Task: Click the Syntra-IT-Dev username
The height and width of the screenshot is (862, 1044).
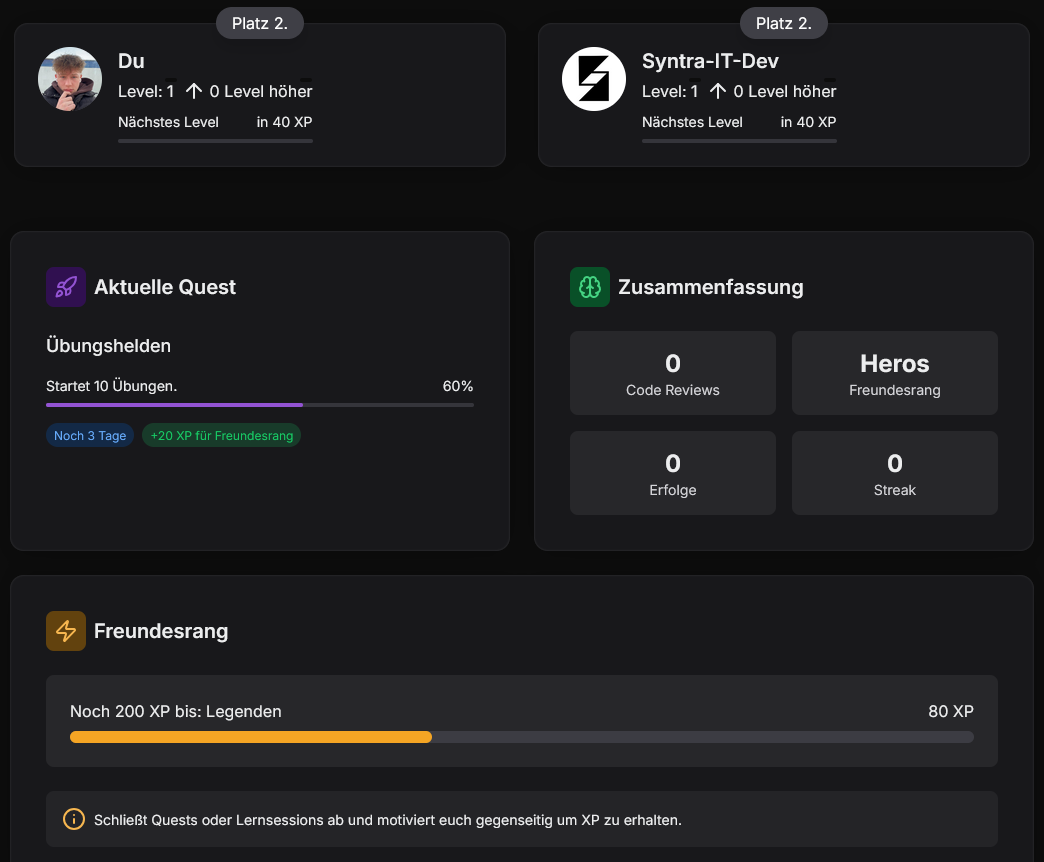Action: (x=710, y=61)
